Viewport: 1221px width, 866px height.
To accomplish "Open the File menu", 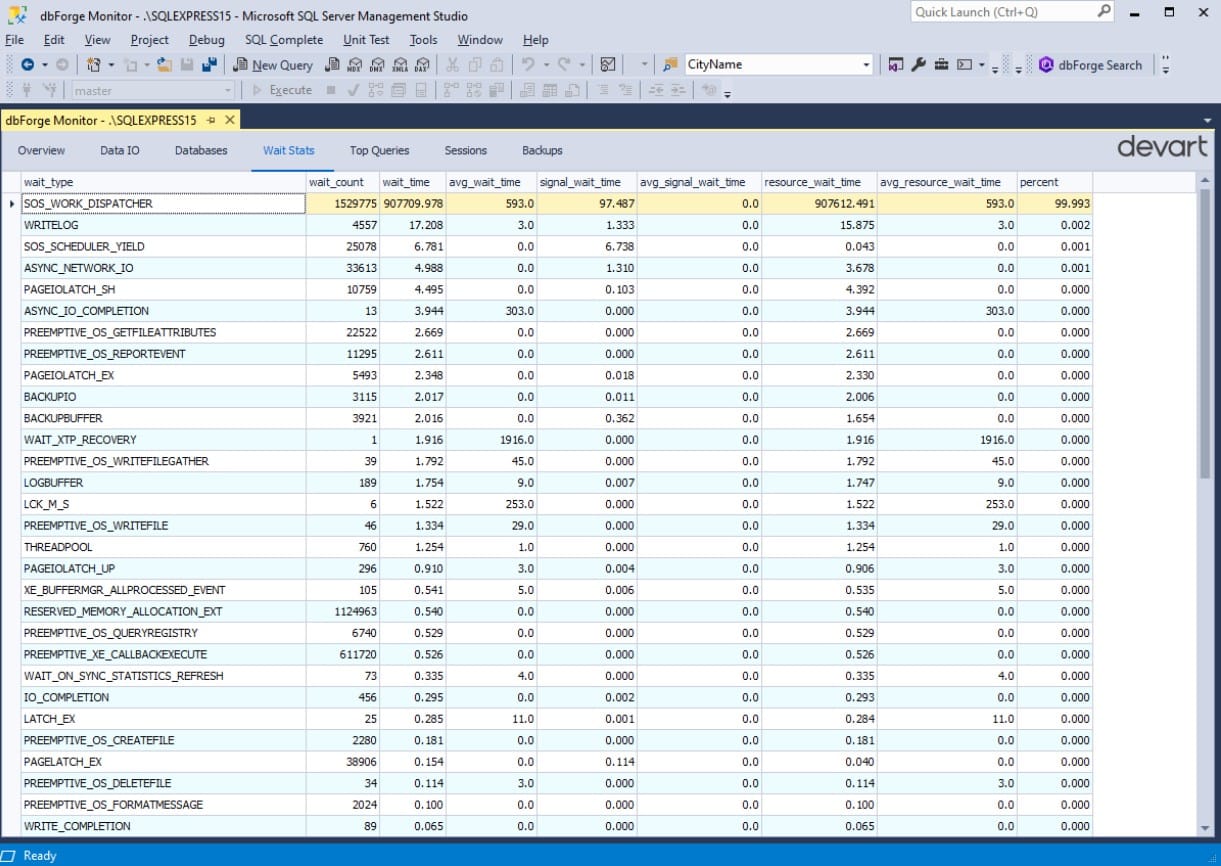I will [15, 39].
